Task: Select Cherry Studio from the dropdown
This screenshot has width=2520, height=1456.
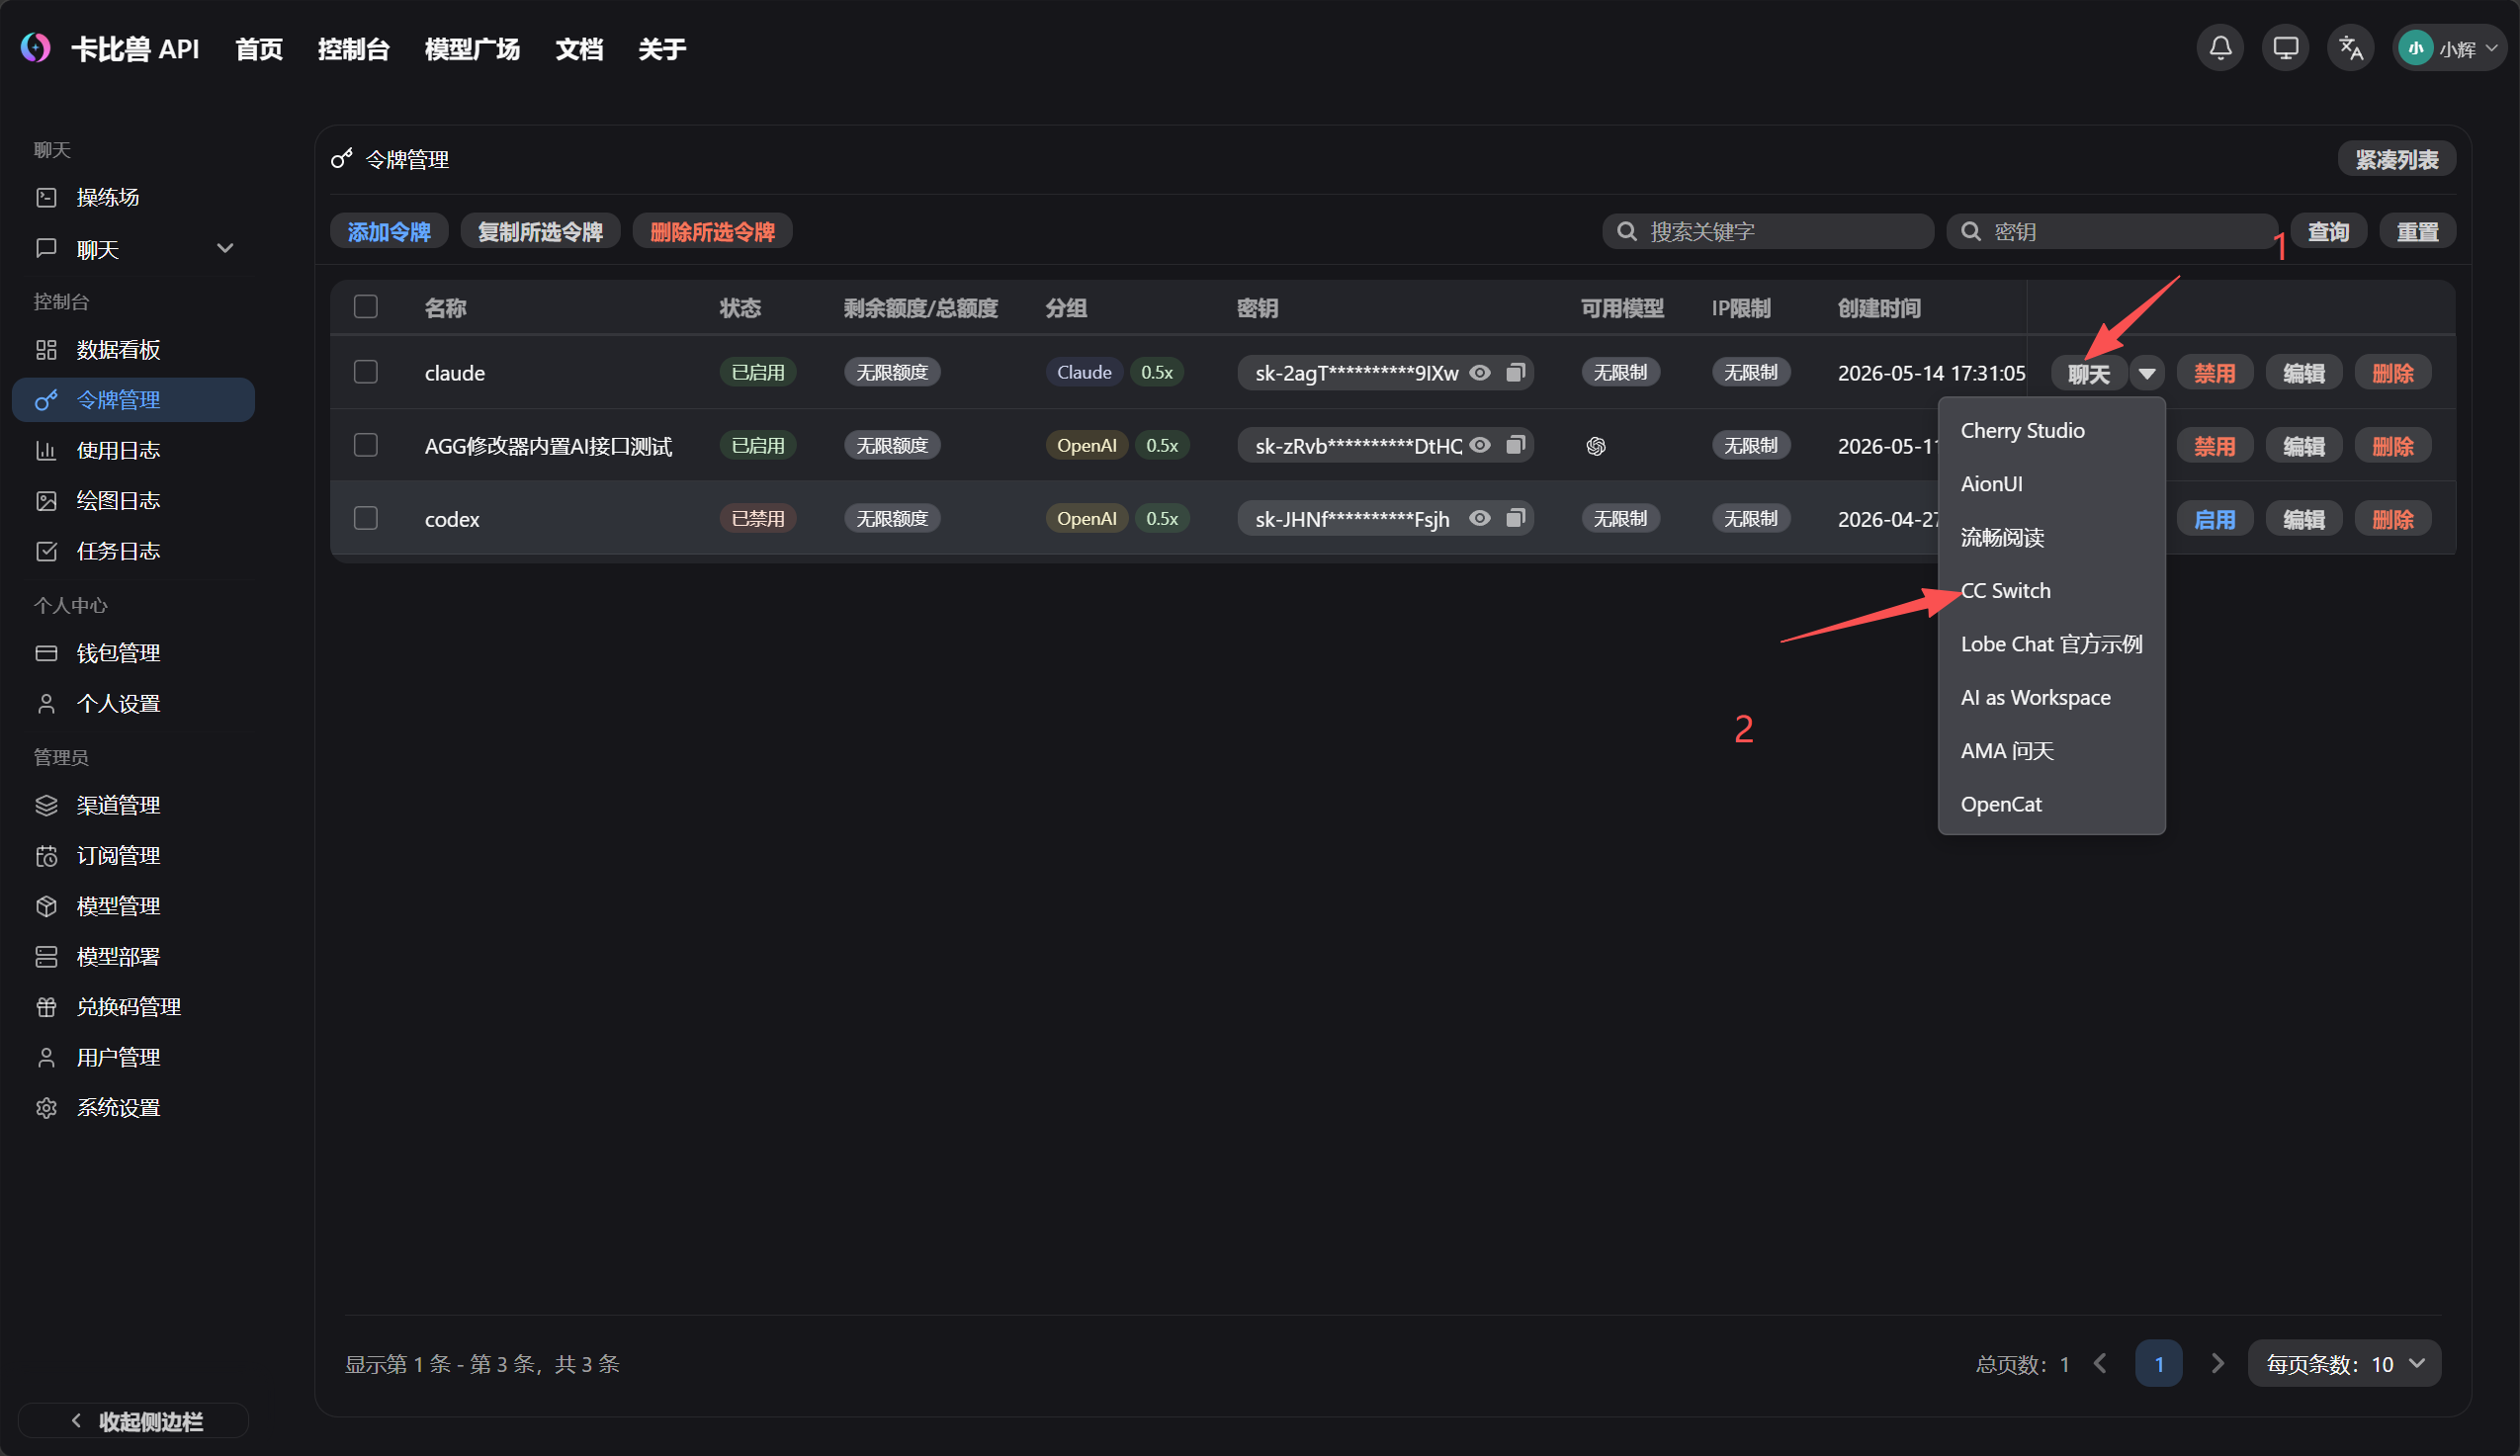Action: coord(2051,431)
